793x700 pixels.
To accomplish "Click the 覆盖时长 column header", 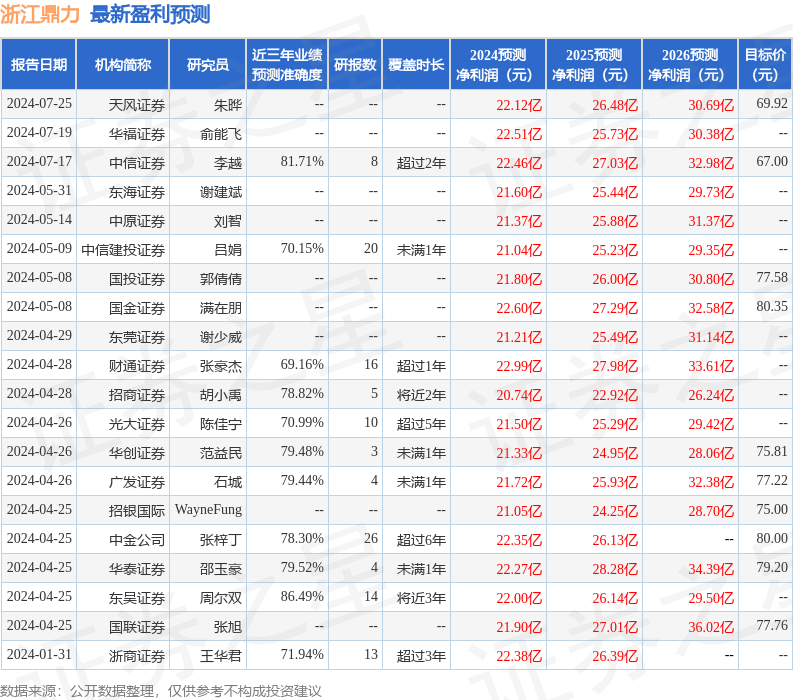I will 416,64.
